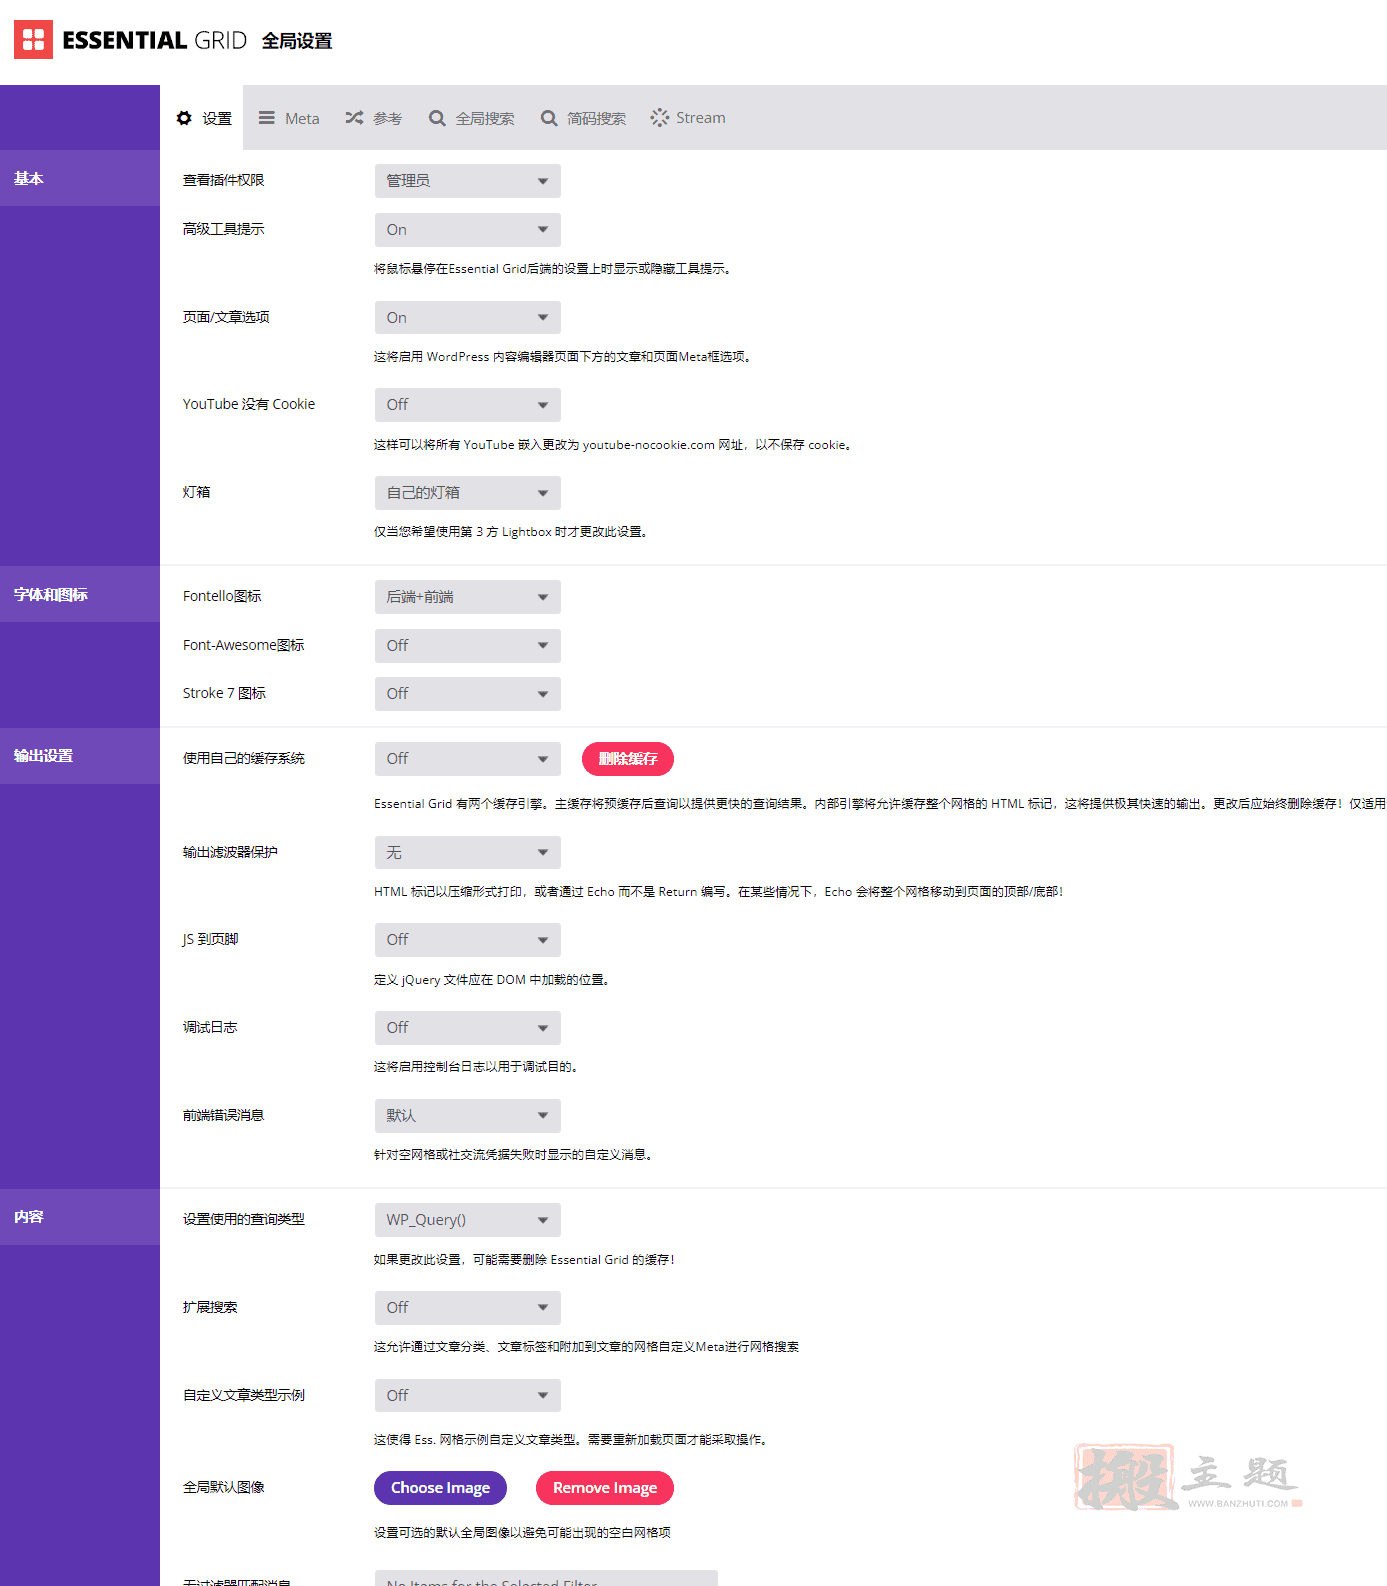Open the 前端错误消息 dropdown
Screen dimensions: 1387x1586
(x=467, y=1116)
